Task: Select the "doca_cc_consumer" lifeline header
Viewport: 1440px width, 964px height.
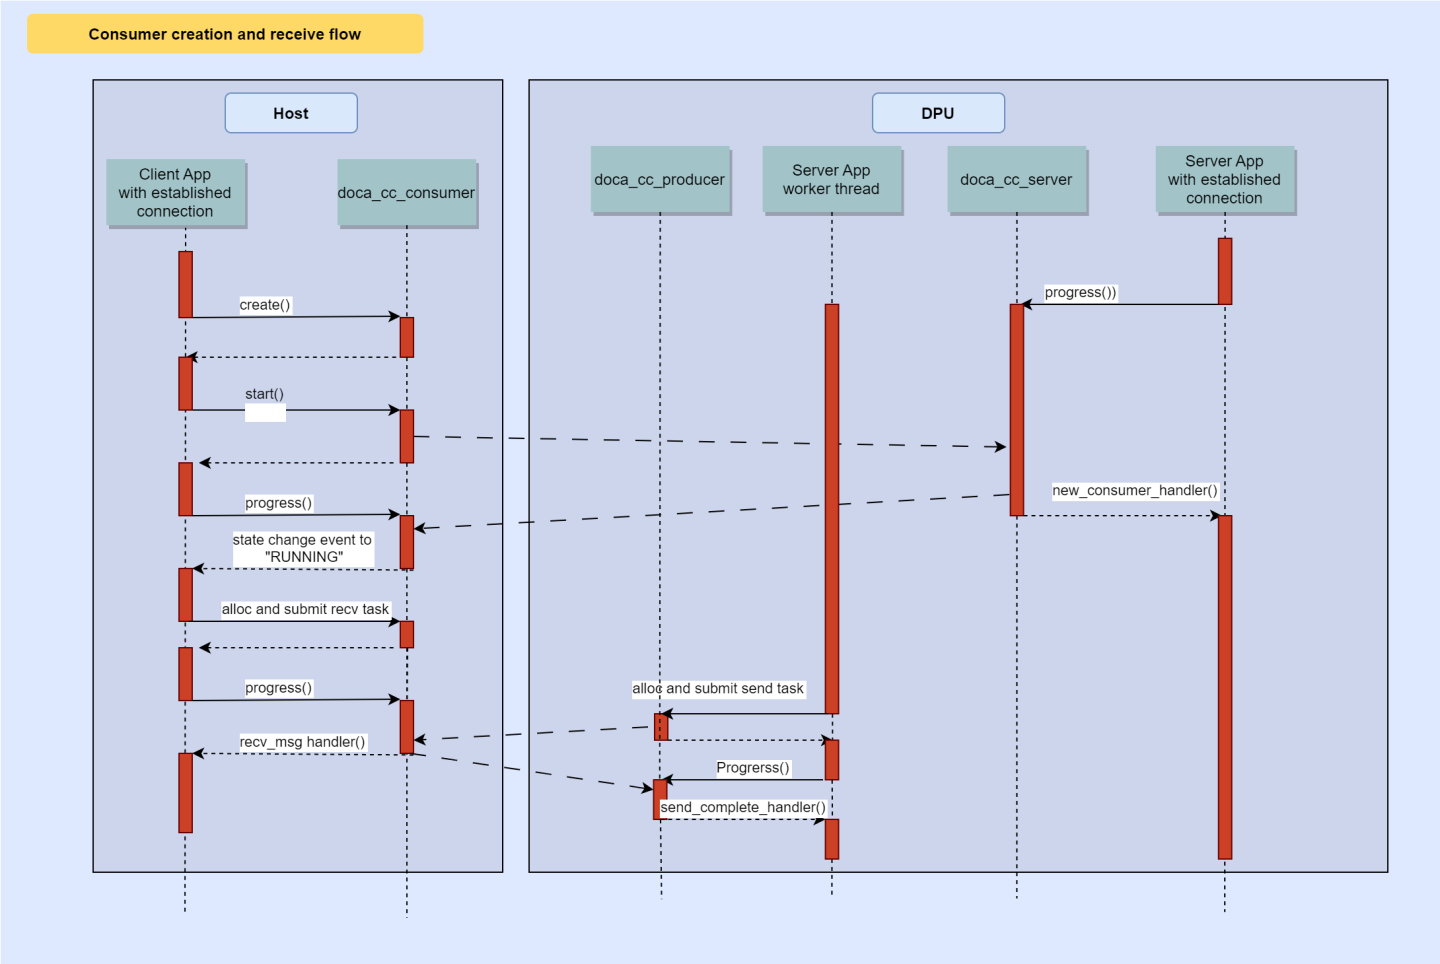Action: (x=406, y=193)
